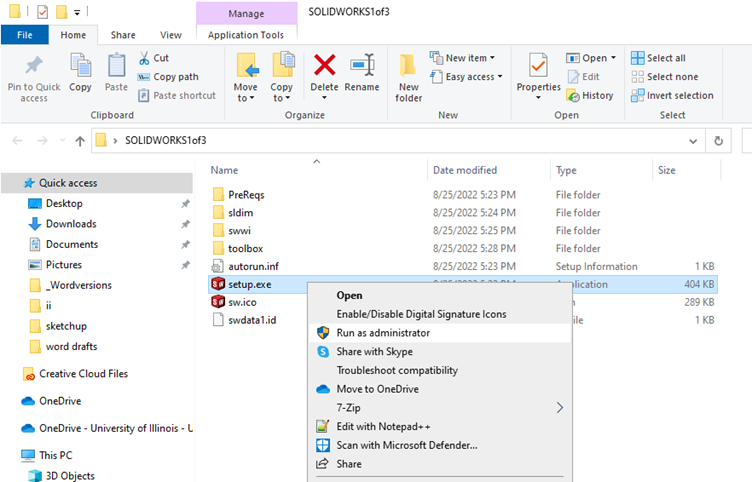This screenshot has width=752, height=482.
Task: Click the Copy ribbon button
Action: pos(80,72)
